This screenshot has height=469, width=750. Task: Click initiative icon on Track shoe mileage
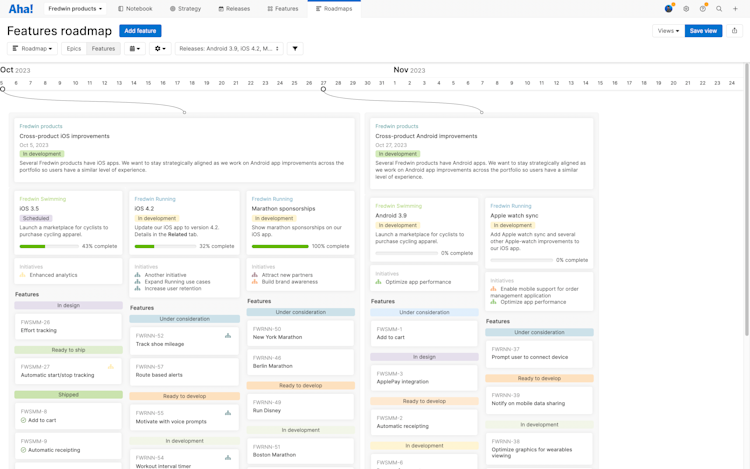[x=228, y=336]
